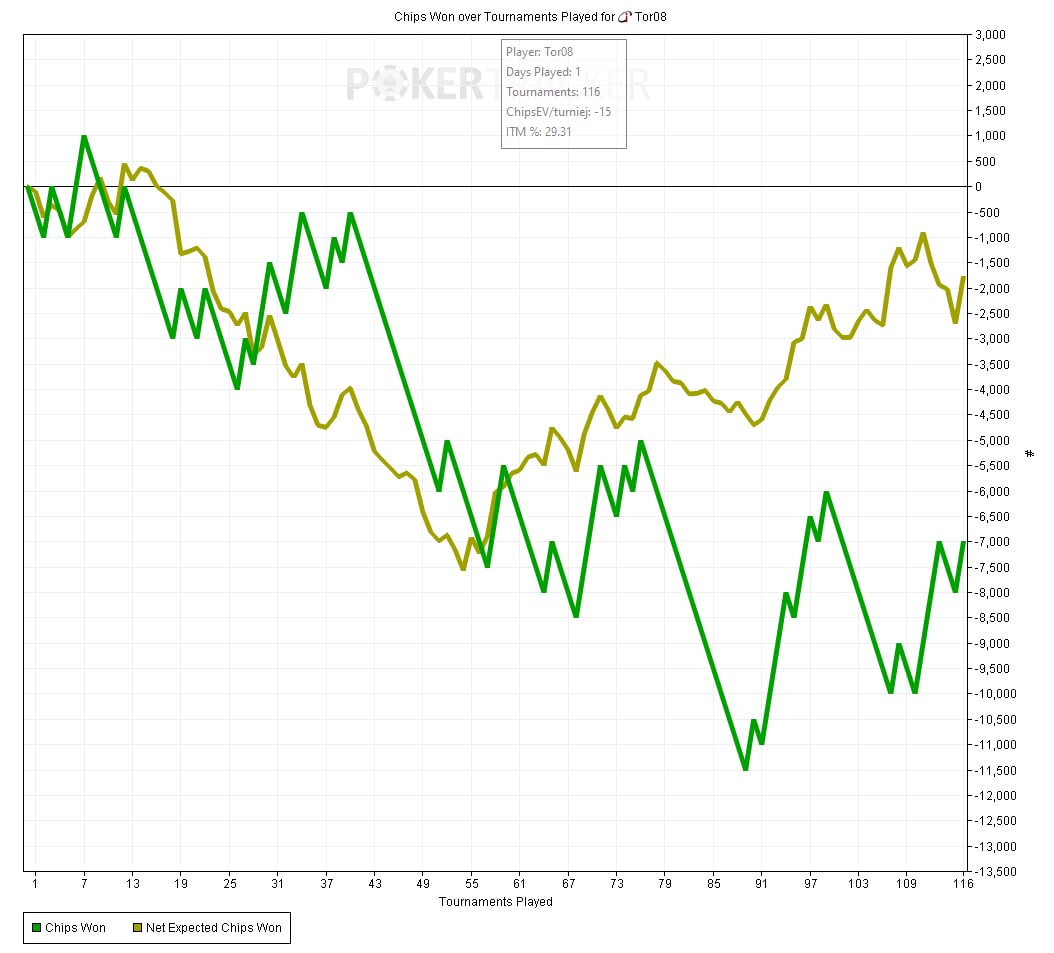The height and width of the screenshot is (953, 1054).
Task: Click the x-axis tick label 31
Action: pyautogui.click(x=277, y=884)
